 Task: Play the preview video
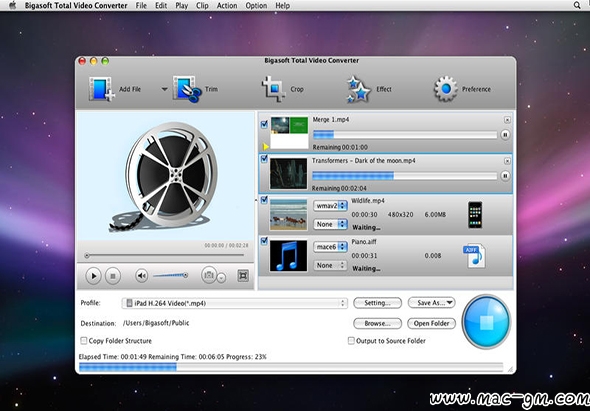pyautogui.click(x=93, y=276)
